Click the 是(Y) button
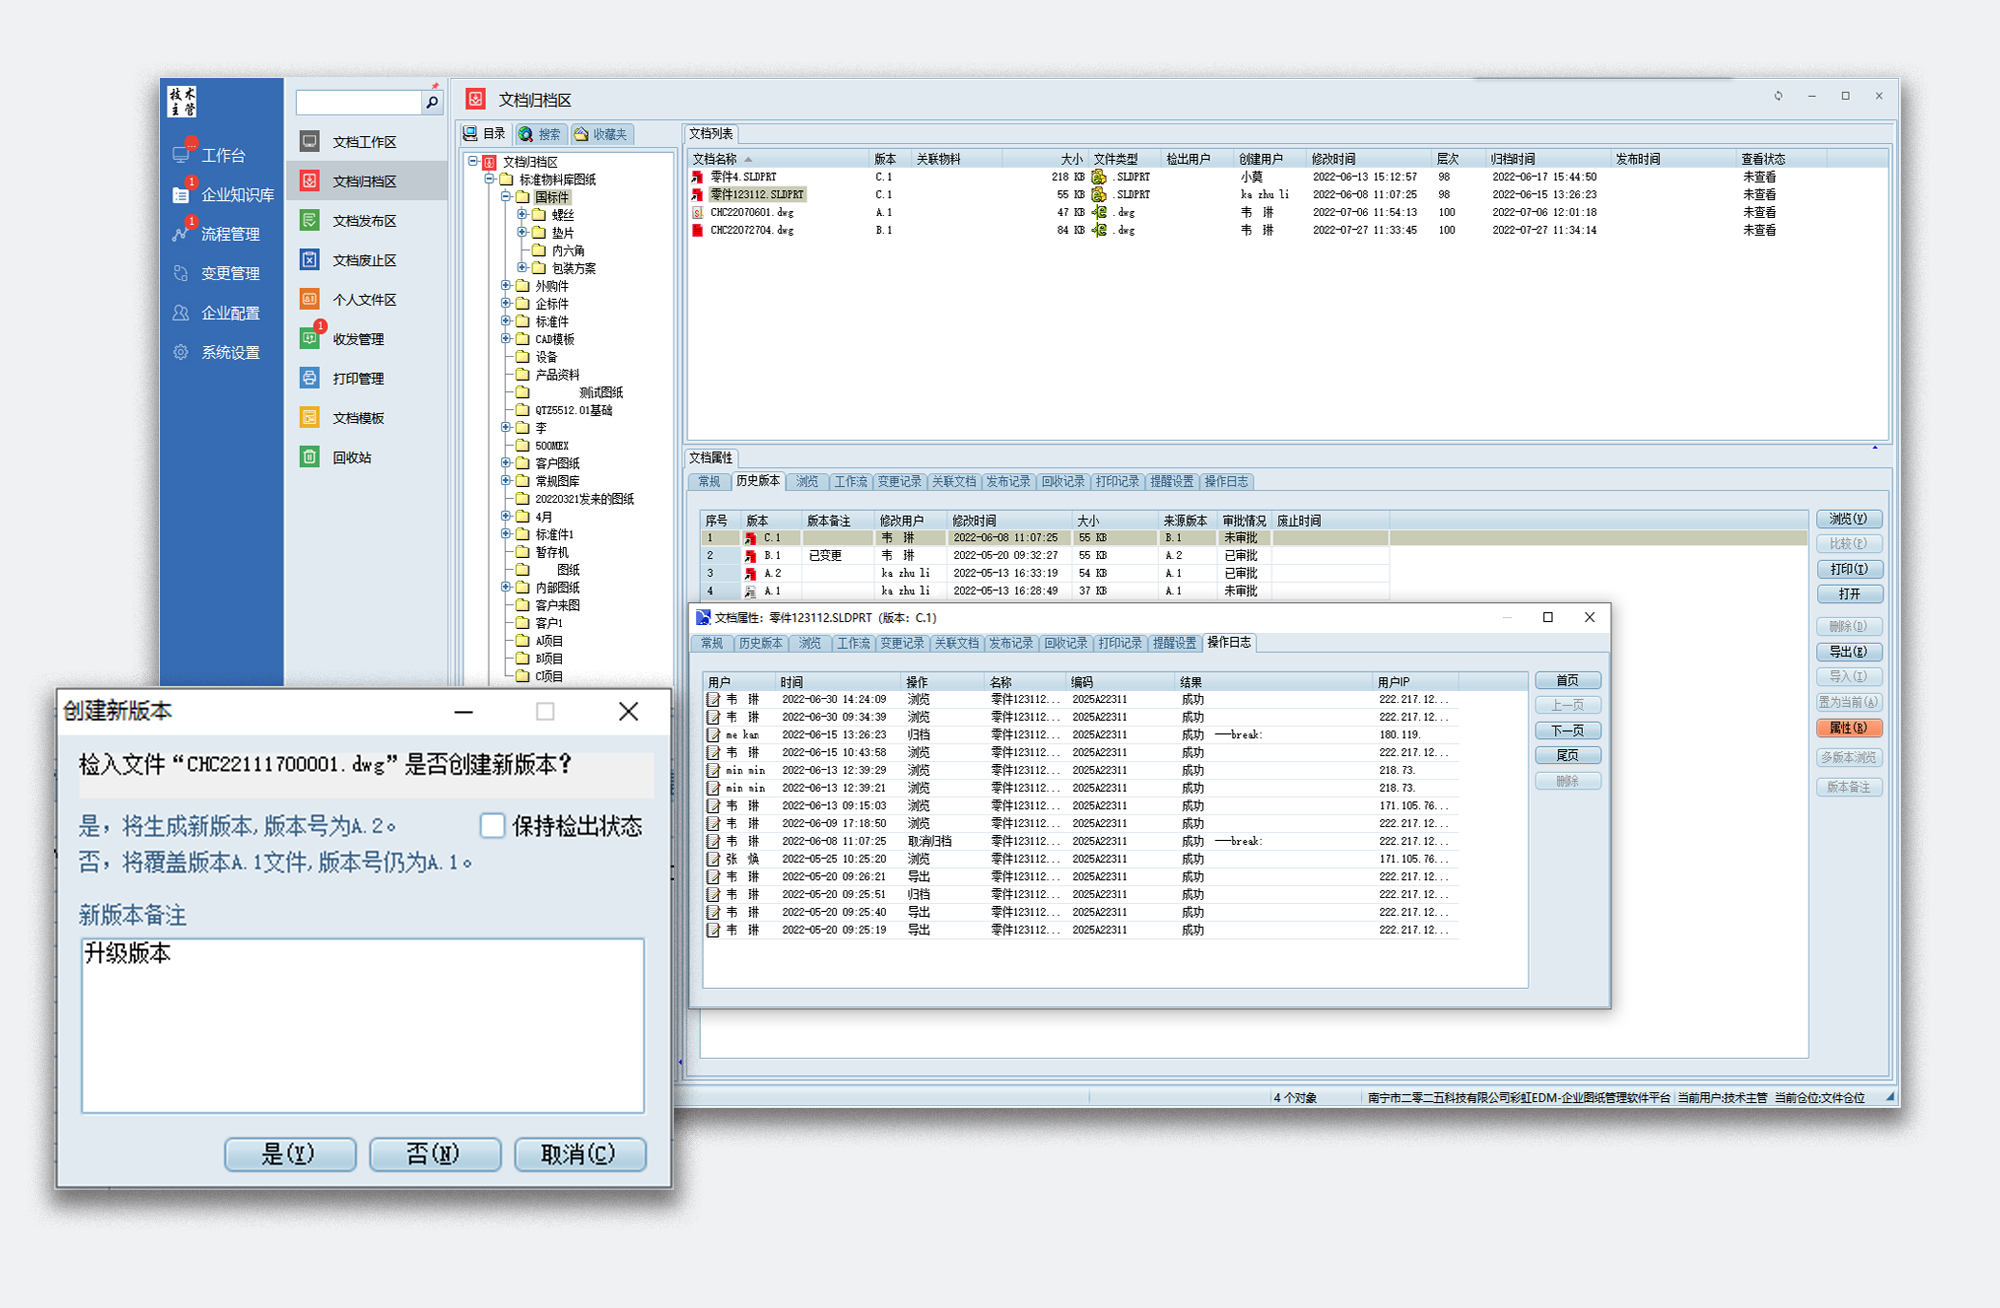The image size is (2000, 1308). (x=290, y=1154)
